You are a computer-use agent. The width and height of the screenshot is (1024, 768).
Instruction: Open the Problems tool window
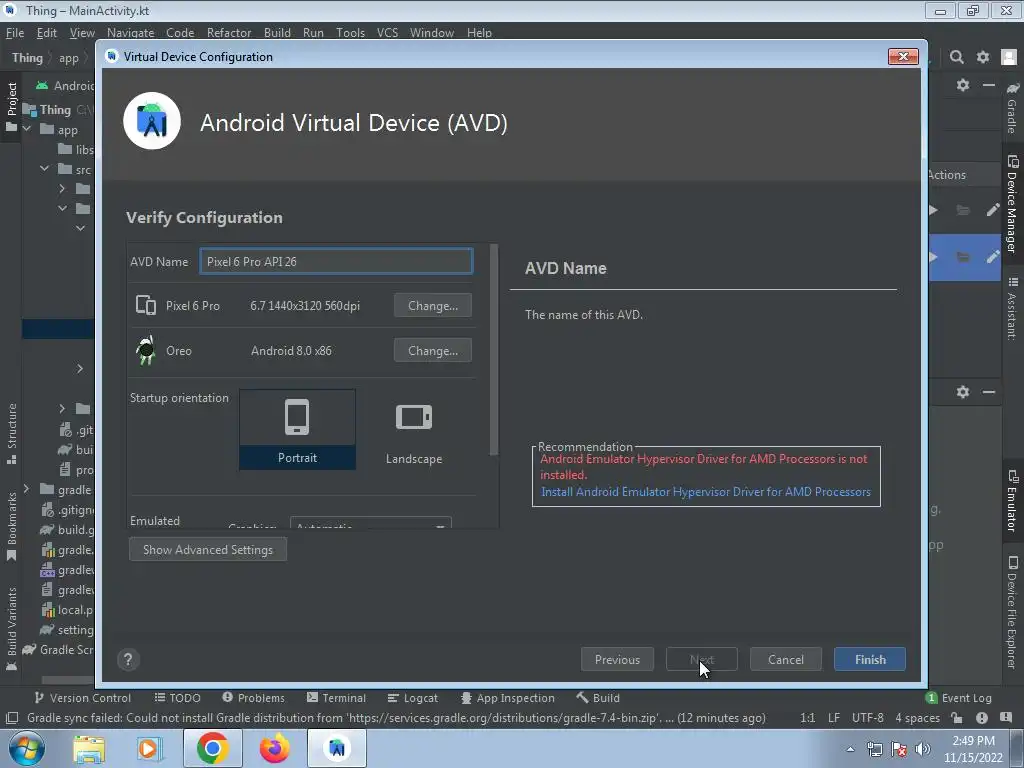253,698
